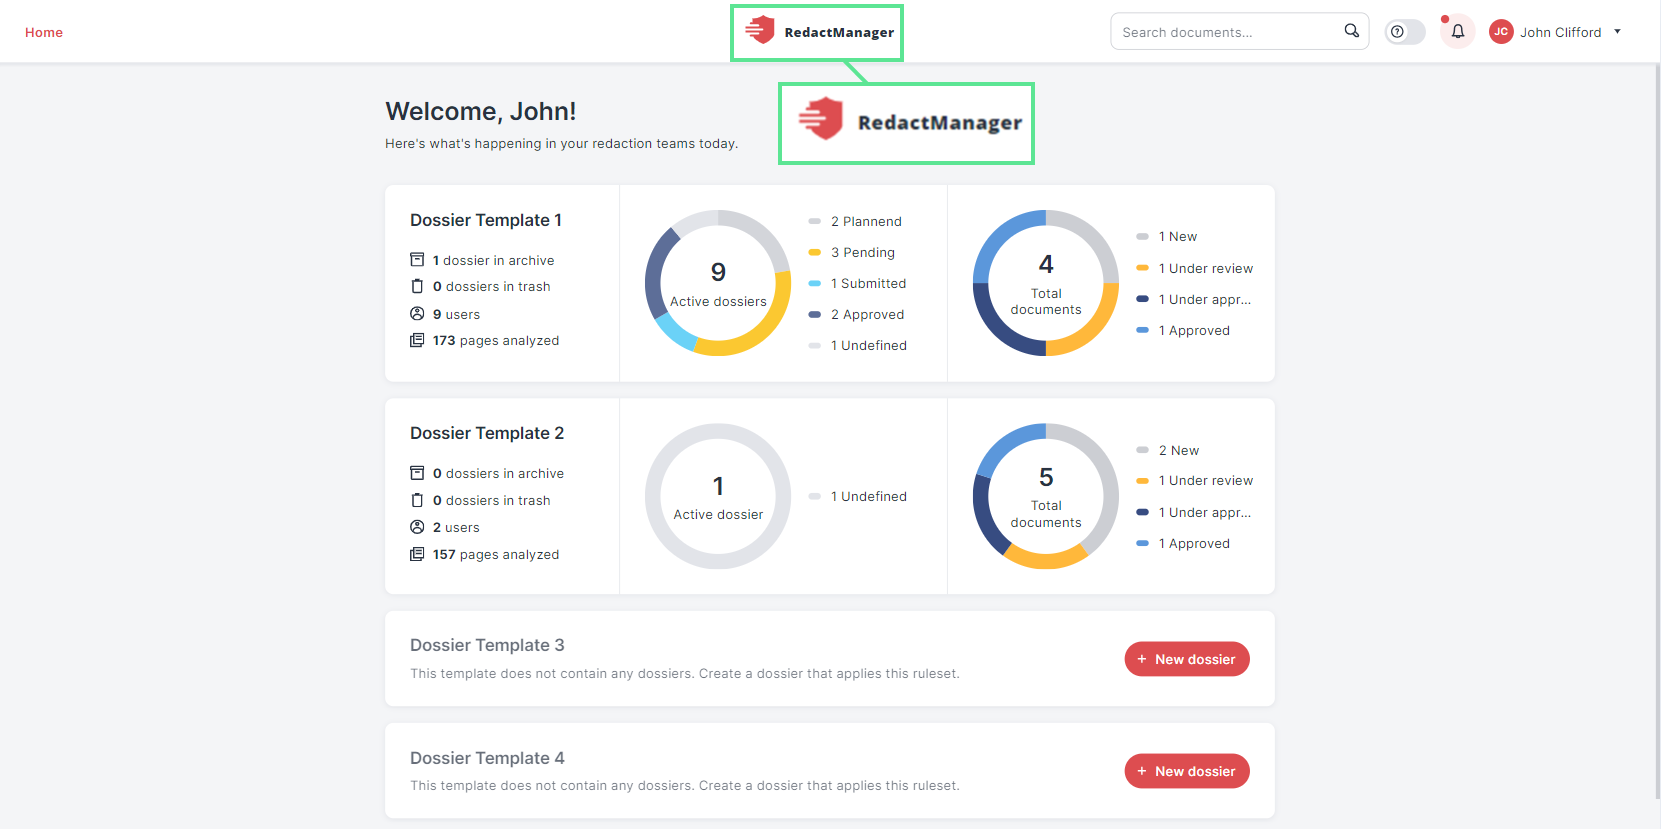Image resolution: width=1661 pixels, height=829 pixels.
Task: Select '3 Pending' legend entry
Action: point(852,252)
